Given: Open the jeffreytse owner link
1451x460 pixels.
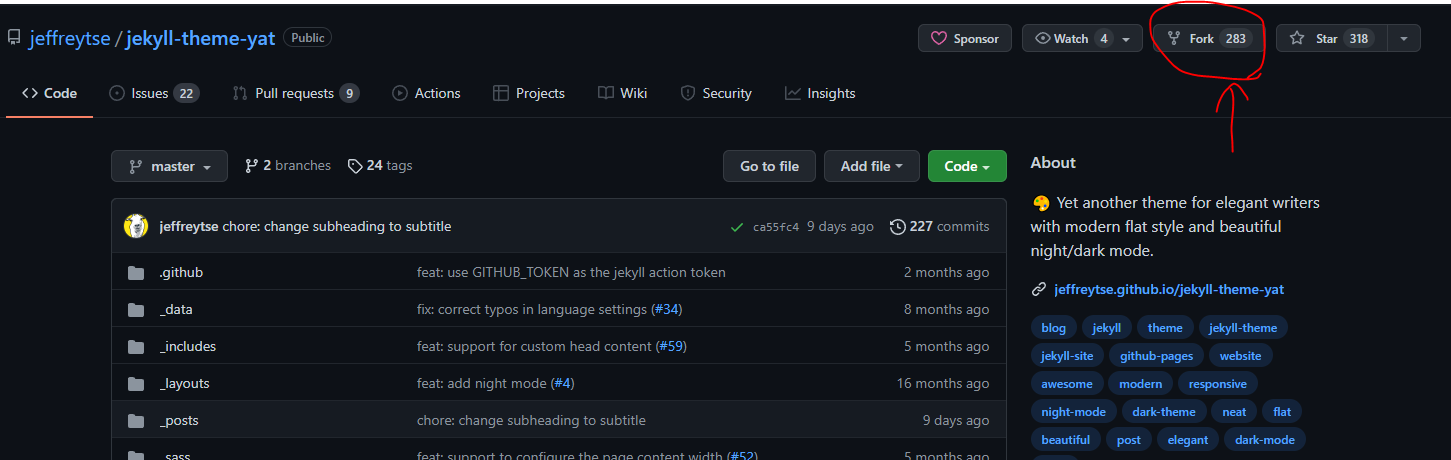Looking at the screenshot, I should coord(70,39).
